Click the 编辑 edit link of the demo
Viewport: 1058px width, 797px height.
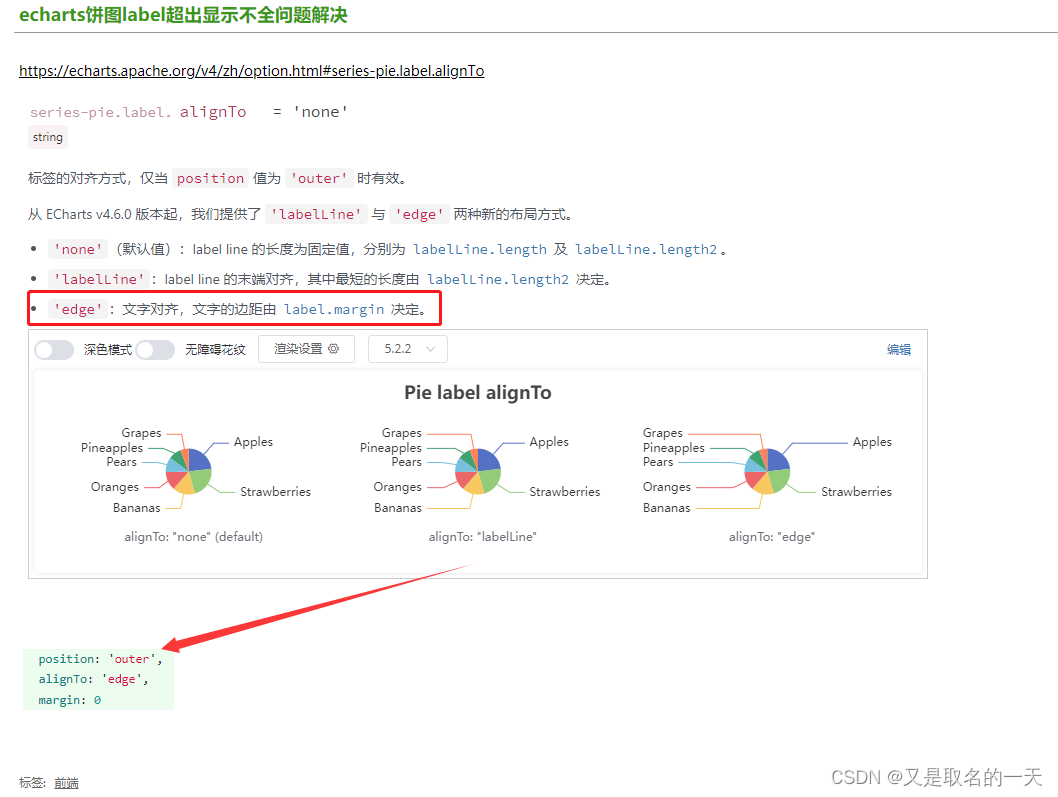pos(898,349)
